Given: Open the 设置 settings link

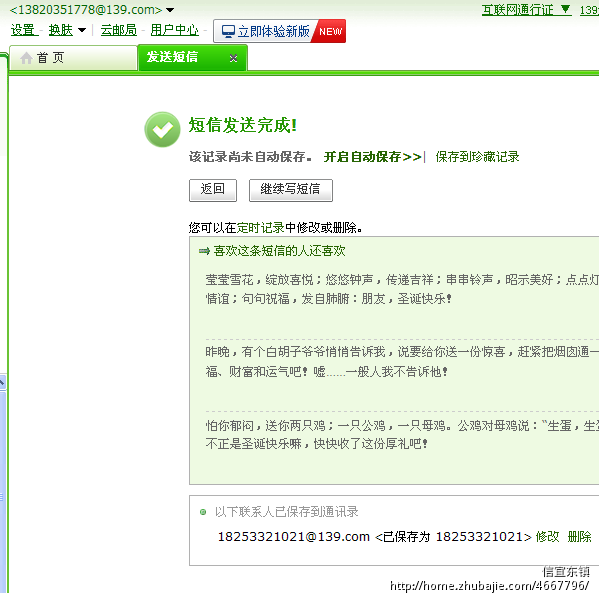Looking at the screenshot, I should tap(23, 30).
